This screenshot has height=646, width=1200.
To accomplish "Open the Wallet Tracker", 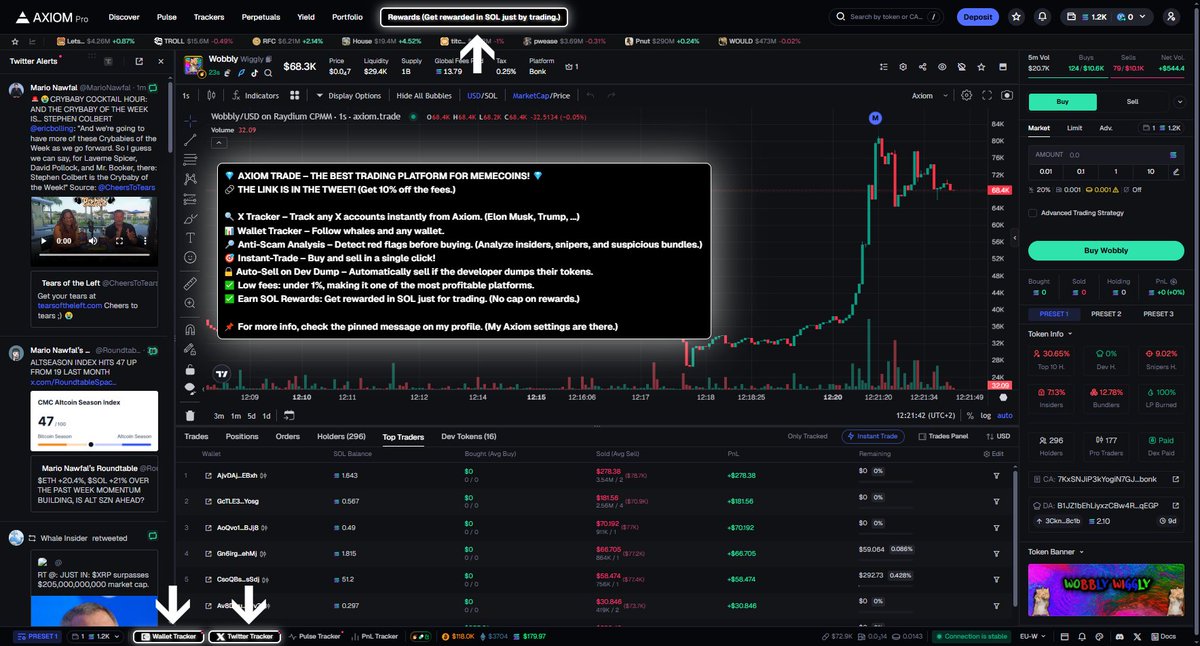I will (x=169, y=636).
